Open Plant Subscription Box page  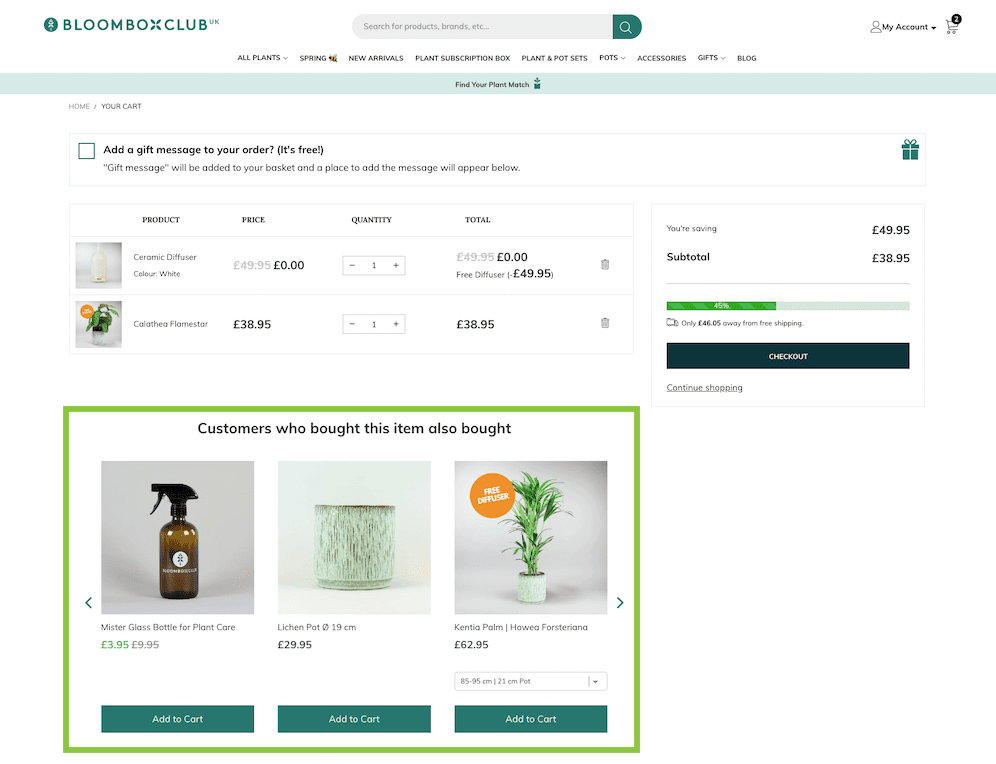[462, 58]
